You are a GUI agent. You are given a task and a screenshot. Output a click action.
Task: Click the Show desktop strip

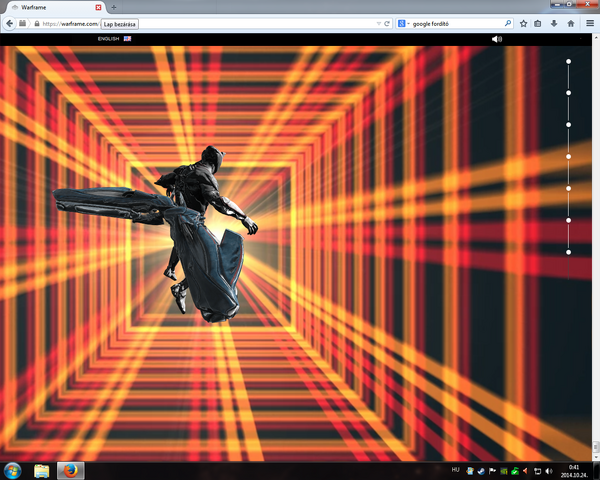(x=597, y=471)
